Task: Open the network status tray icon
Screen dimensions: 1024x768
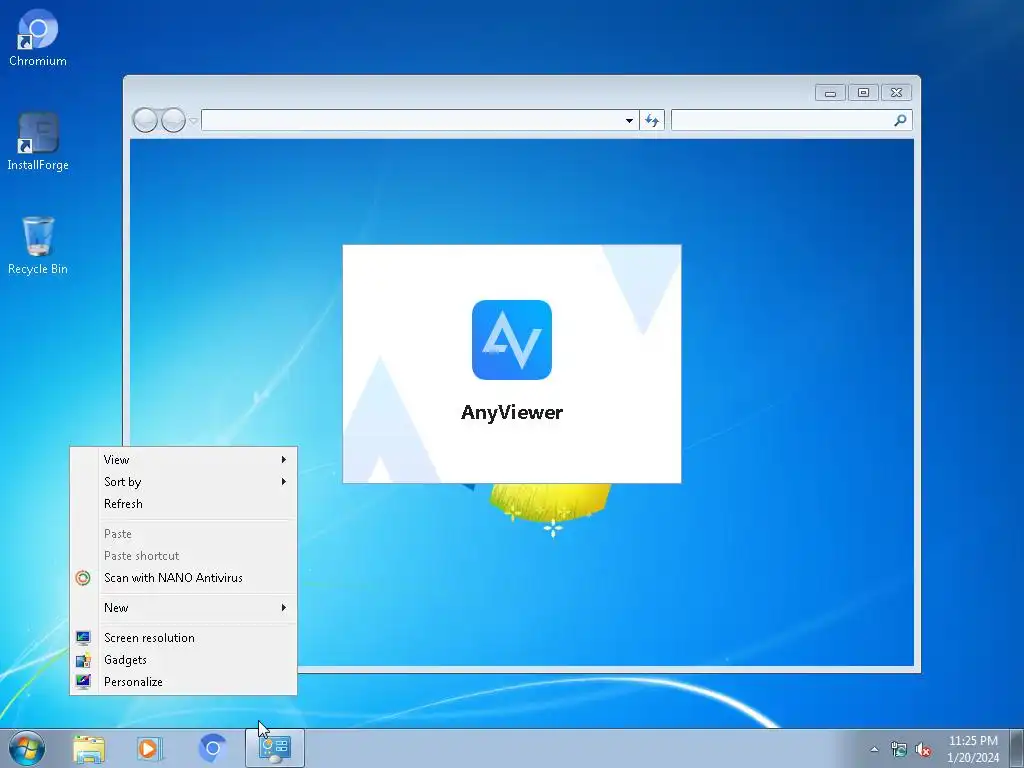Action: pos(899,749)
